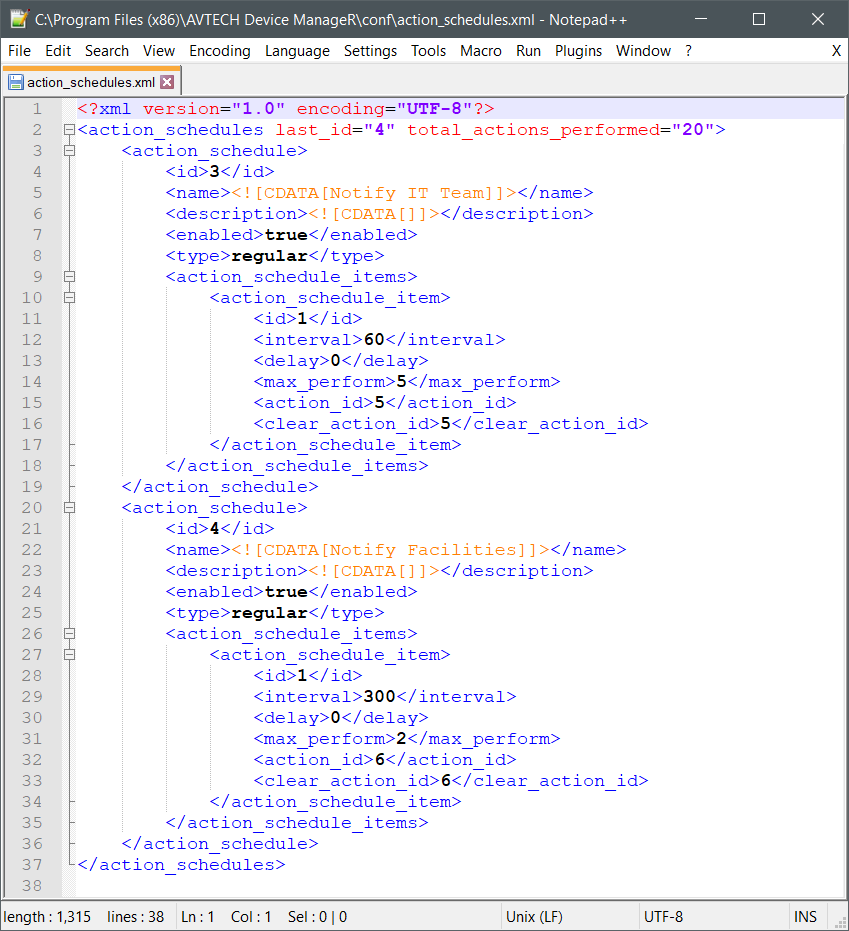
Task: Fold the action_schedule_items node on line 9
Action: click(68, 277)
